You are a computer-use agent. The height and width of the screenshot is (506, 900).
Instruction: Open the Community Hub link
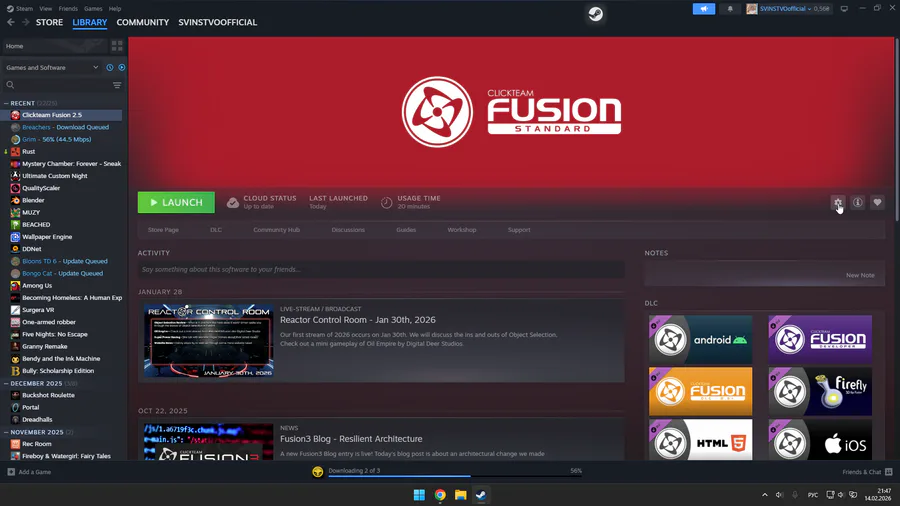point(276,229)
